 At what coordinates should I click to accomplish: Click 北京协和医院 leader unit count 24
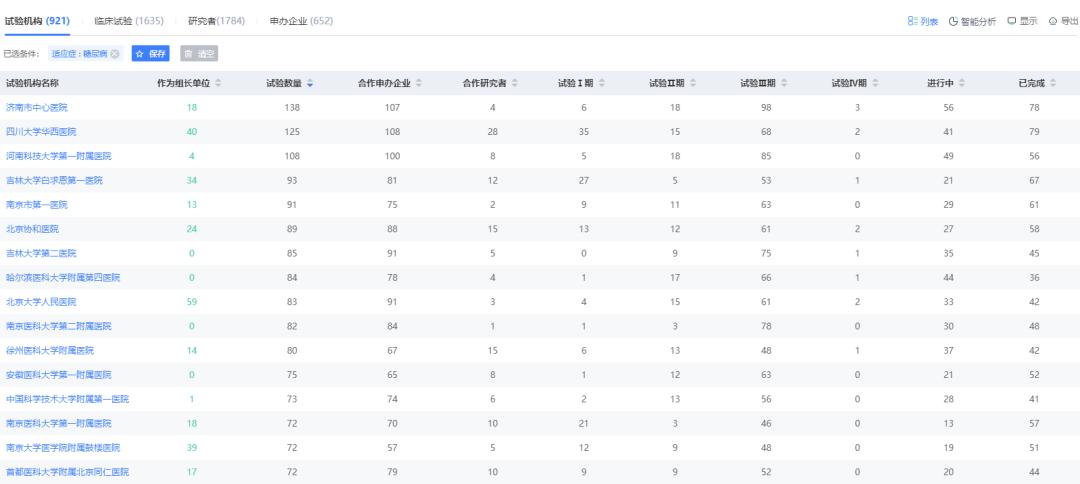tap(191, 229)
